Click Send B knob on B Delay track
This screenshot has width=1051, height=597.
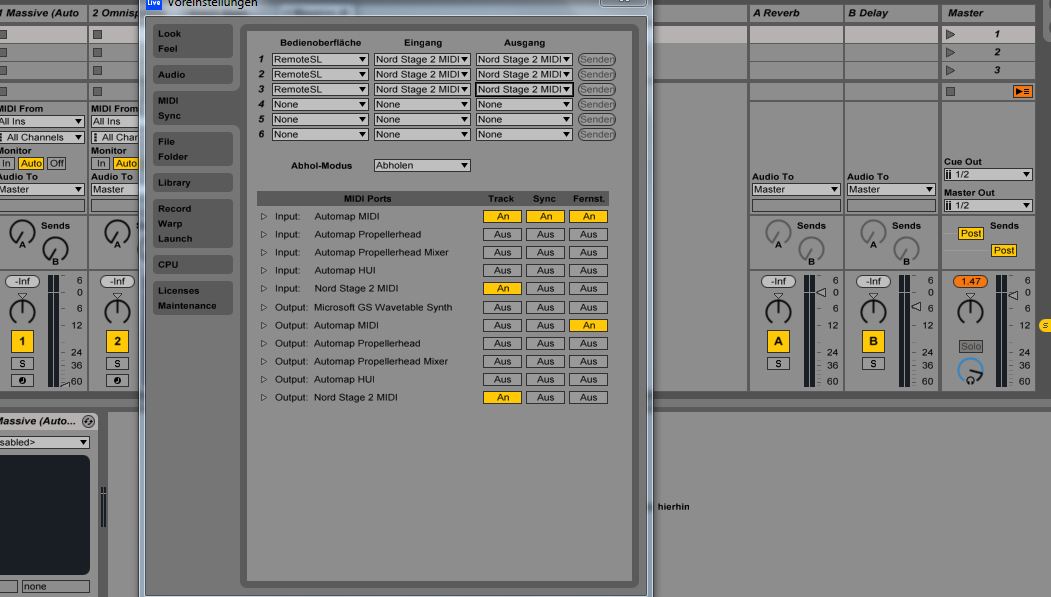[x=906, y=251]
